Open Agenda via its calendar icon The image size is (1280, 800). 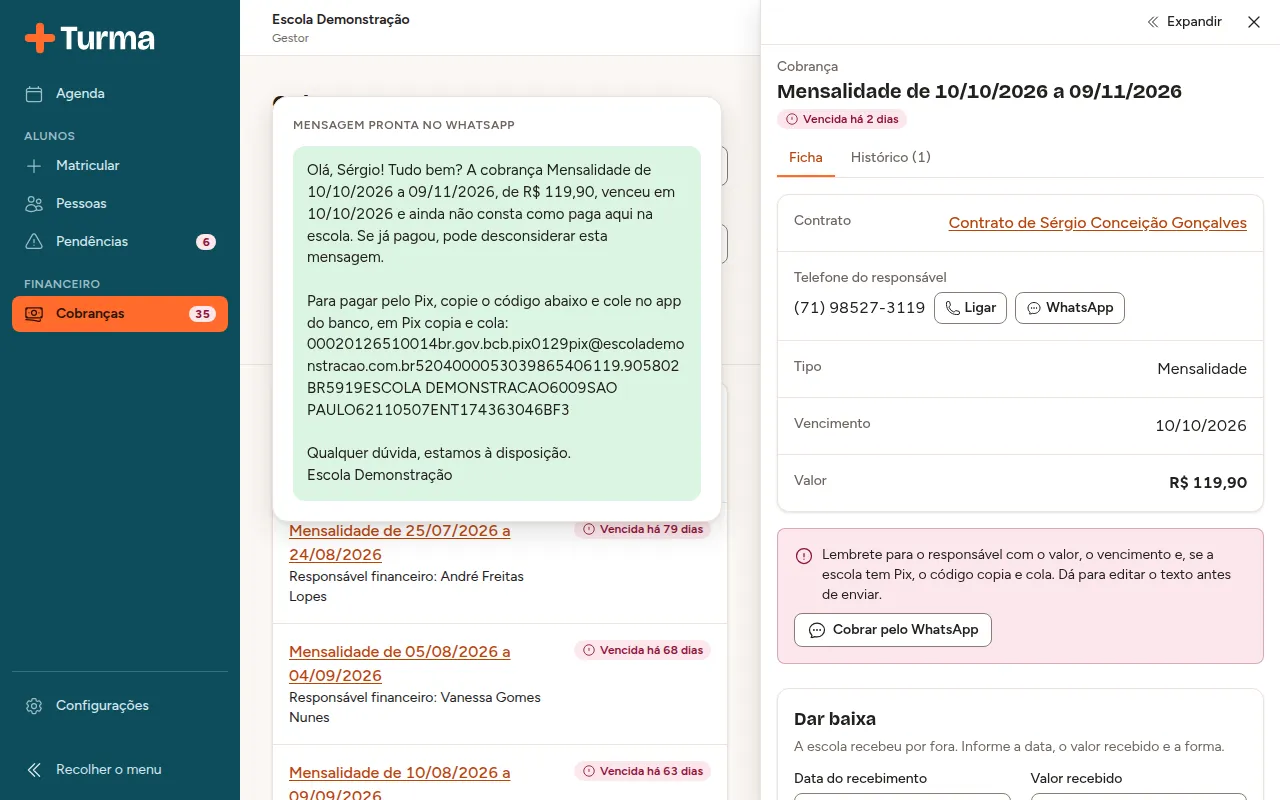34,94
